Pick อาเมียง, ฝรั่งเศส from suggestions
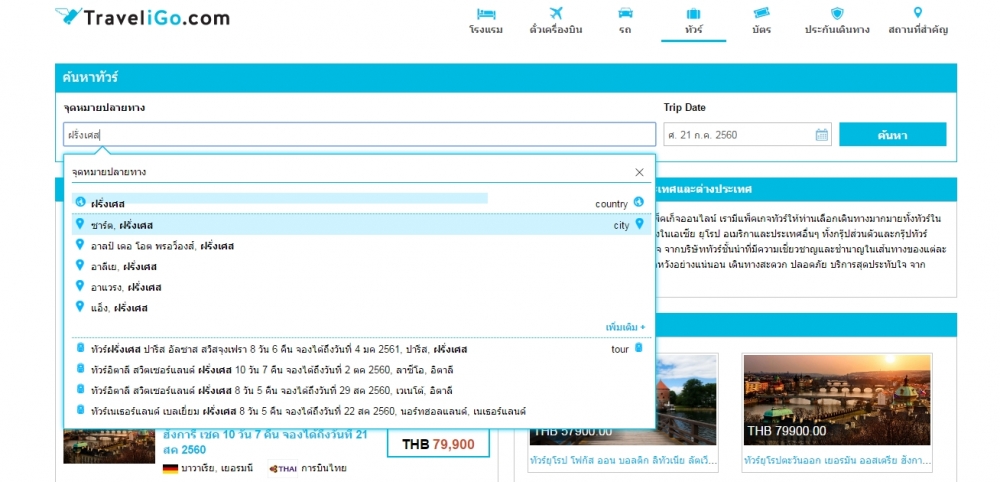 tap(125, 287)
